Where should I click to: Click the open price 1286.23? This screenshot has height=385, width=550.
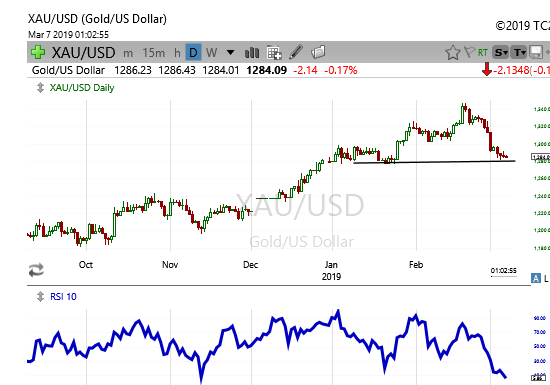[x=133, y=70]
